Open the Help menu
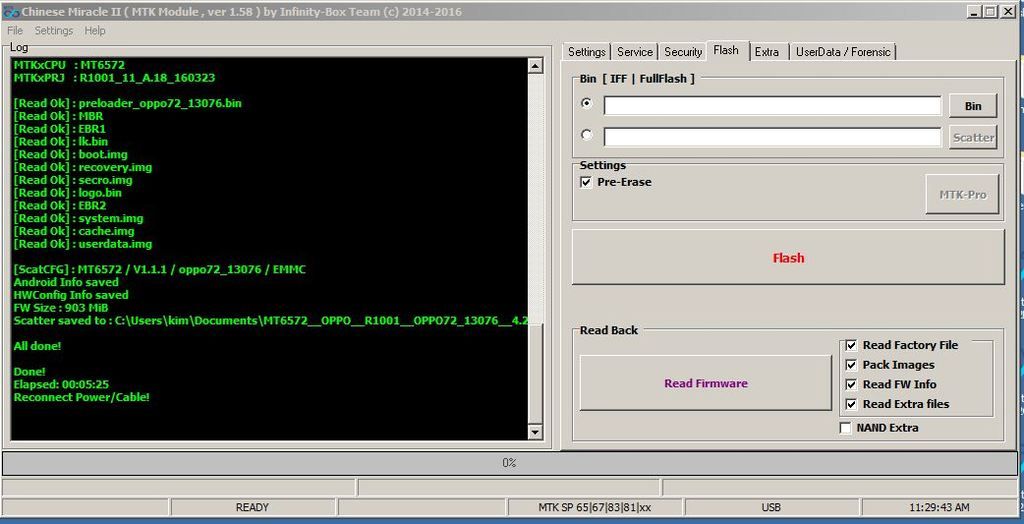The width and height of the screenshot is (1024, 524). click(95, 31)
